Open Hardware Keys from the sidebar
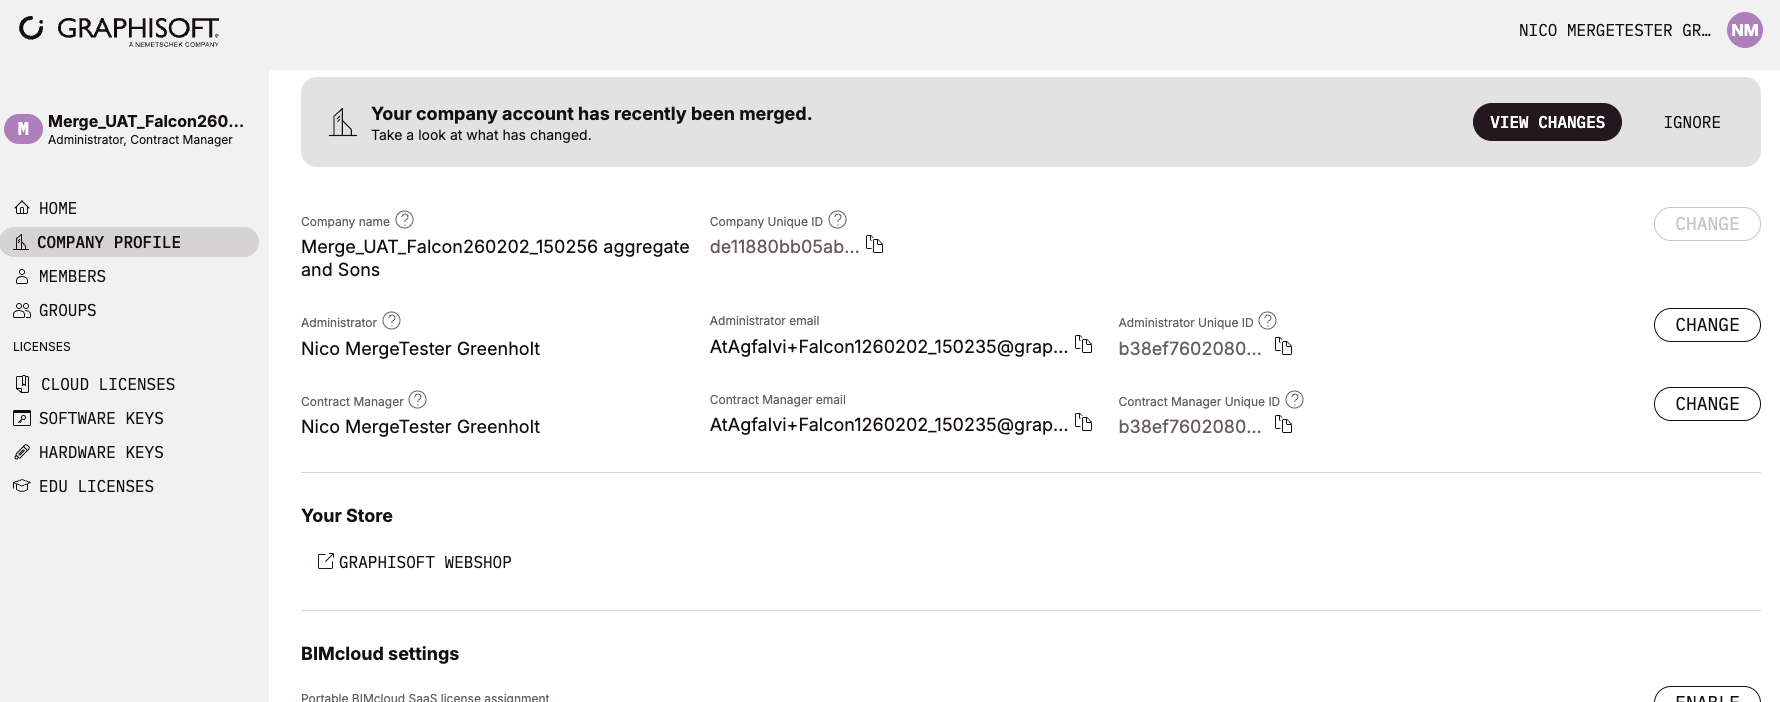1780x702 pixels. pos(22,452)
